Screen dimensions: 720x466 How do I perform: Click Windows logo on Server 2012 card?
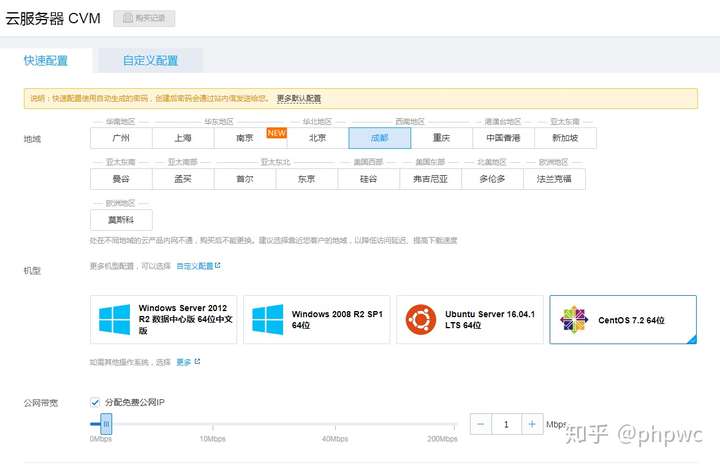coord(114,320)
